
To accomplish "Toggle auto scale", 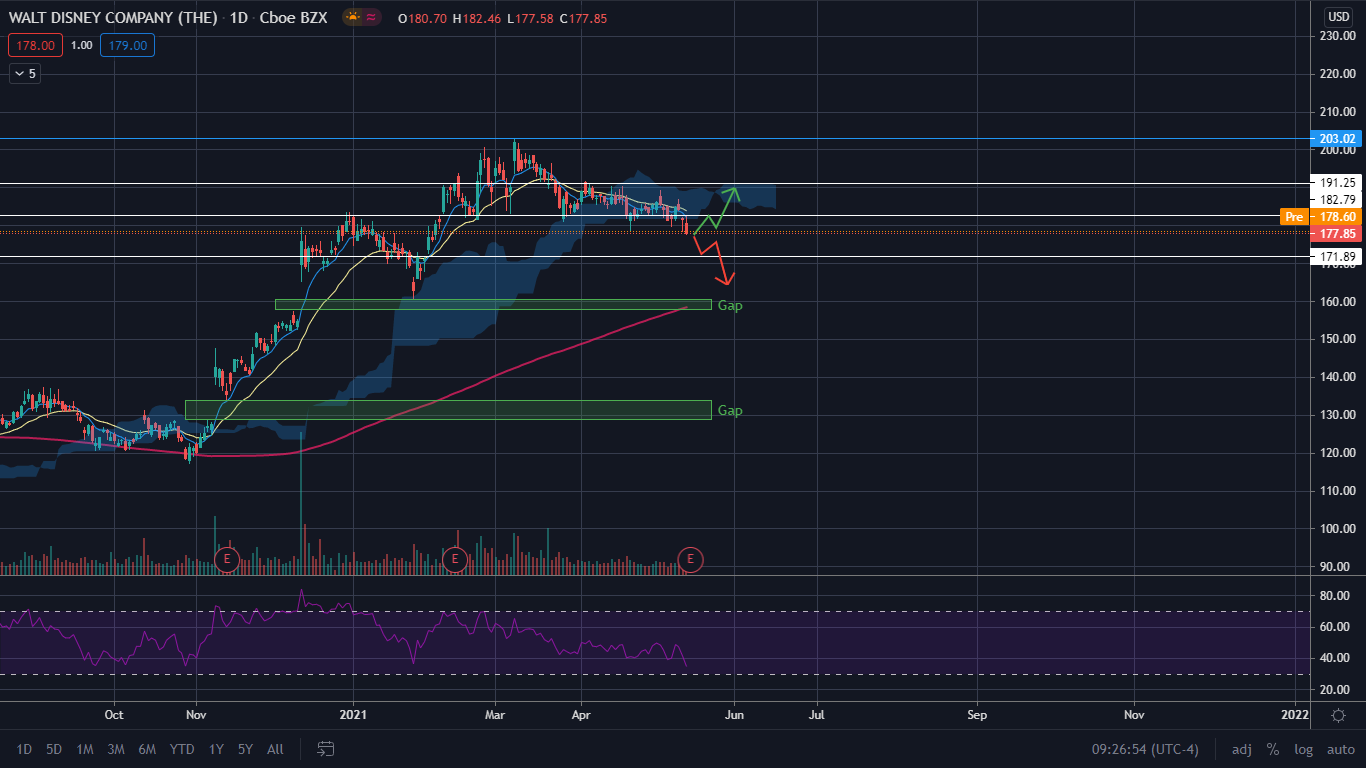I will coord(1340,749).
